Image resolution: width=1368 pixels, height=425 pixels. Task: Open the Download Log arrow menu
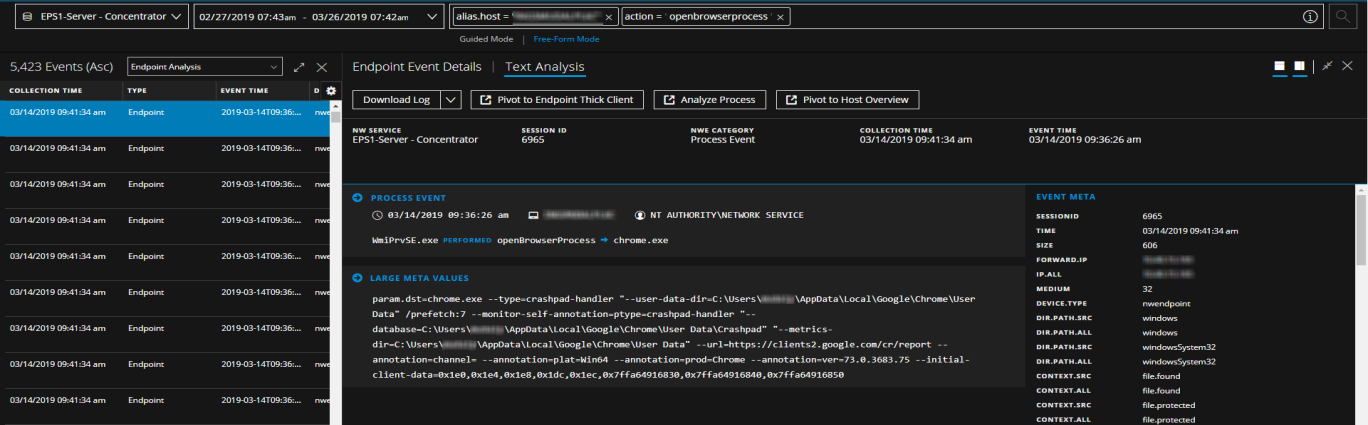(451, 100)
